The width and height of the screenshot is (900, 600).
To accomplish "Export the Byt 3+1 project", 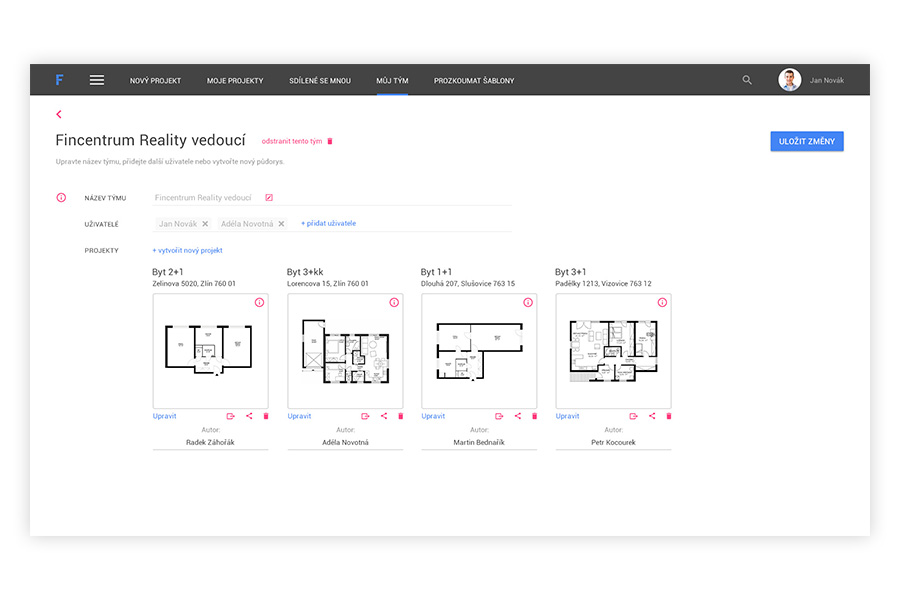I will (634, 416).
